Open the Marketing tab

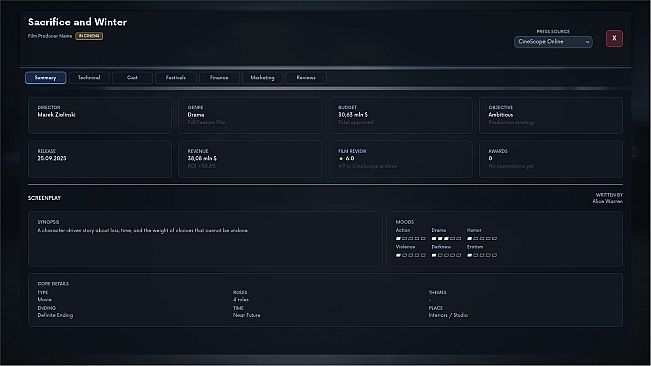pos(262,78)
